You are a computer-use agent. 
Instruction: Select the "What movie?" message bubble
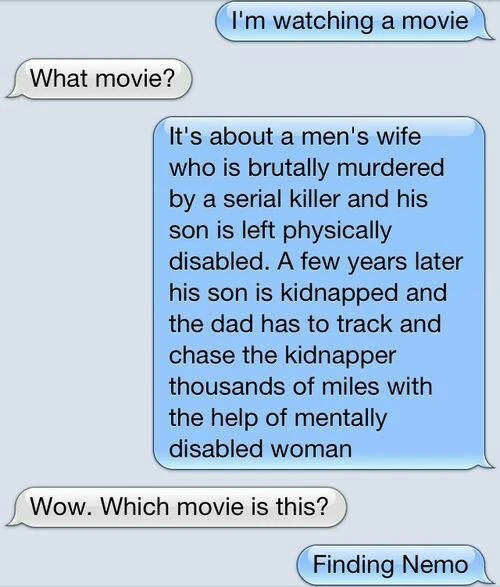click(100, 79)
